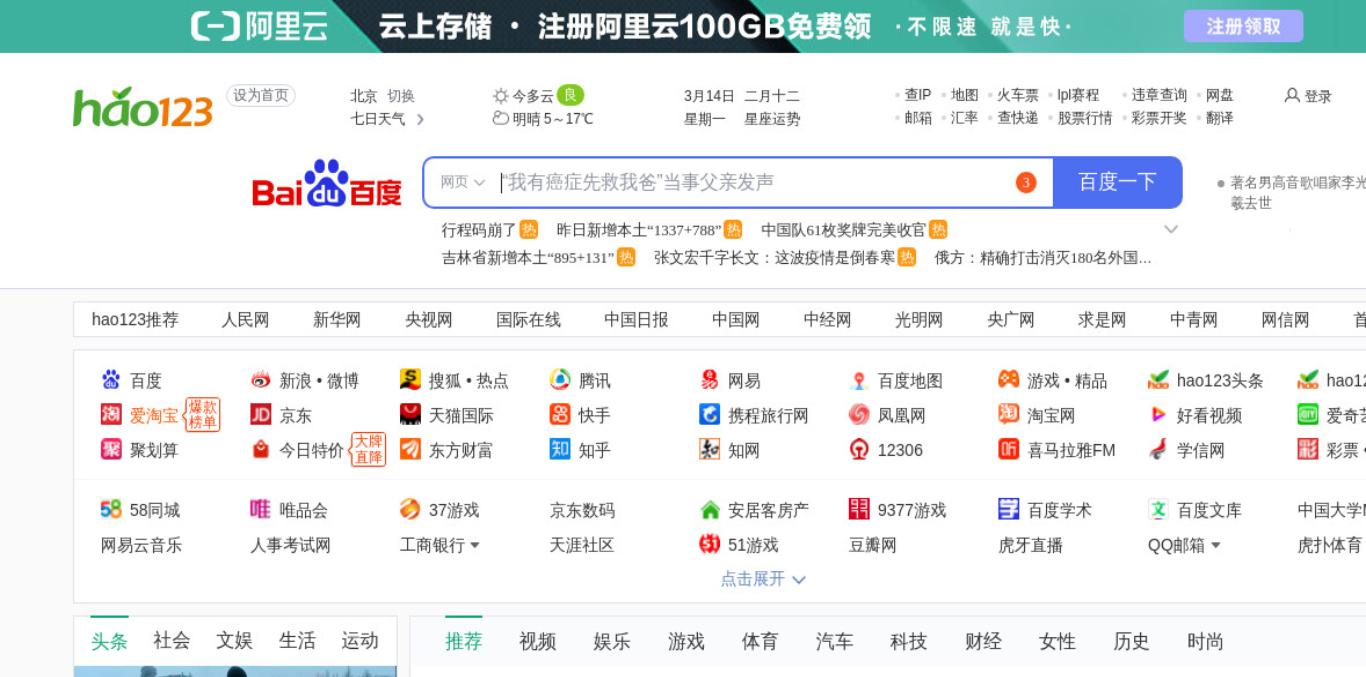Open the 58同城 icon link
The width and height of the screenshot is (1366, 677).
tap(140, 510)
